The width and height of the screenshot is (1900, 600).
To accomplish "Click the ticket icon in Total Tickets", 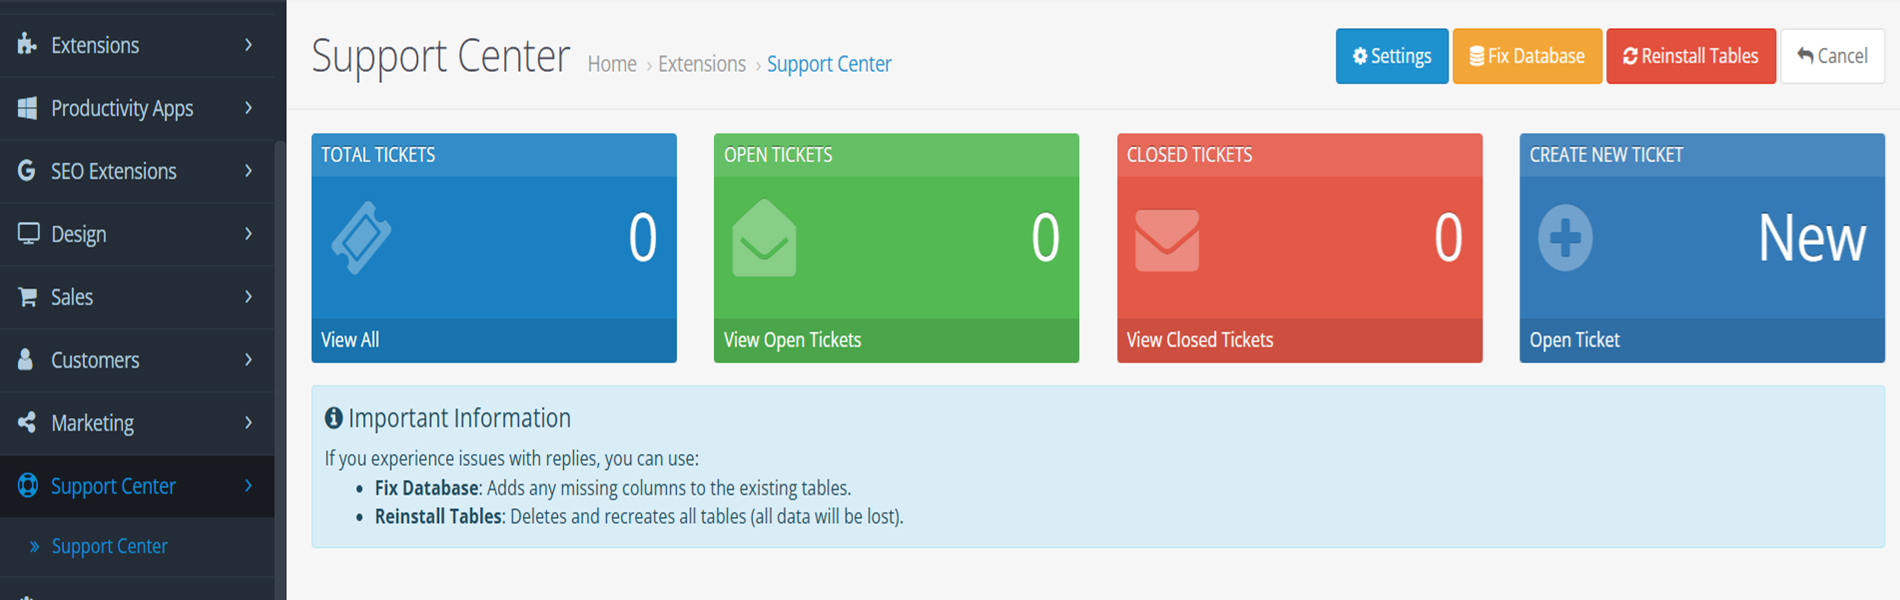I will tap(361, 238).
